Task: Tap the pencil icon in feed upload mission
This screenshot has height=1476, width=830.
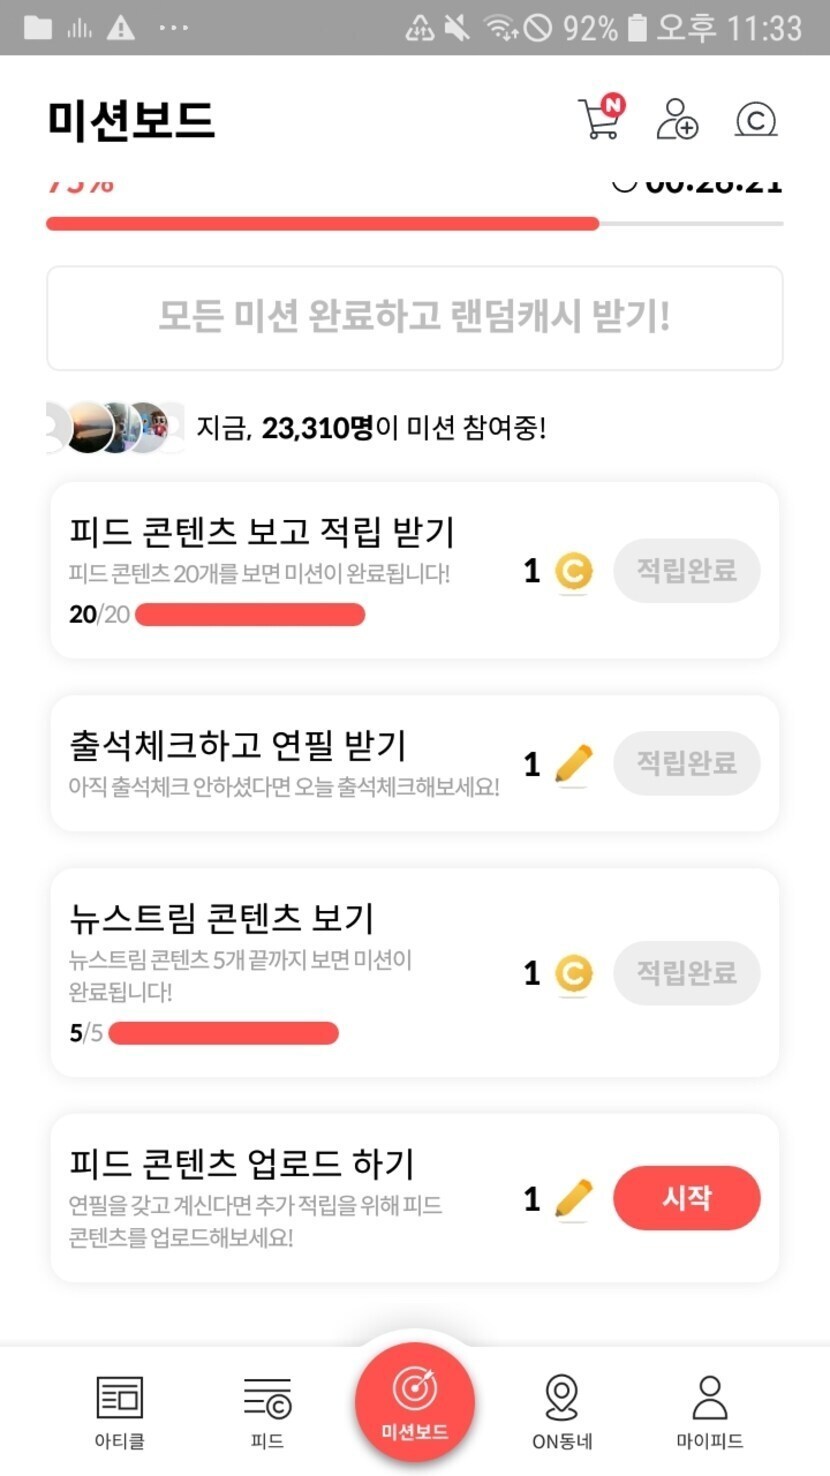Action: [573, 1198]
